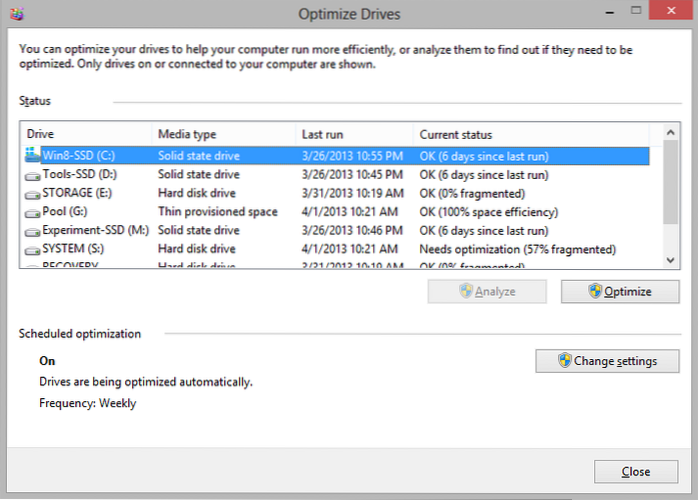The image size is (698, 500).
Task: Select Experiment-SSD (M:) drive name
Action: [96, 230]
